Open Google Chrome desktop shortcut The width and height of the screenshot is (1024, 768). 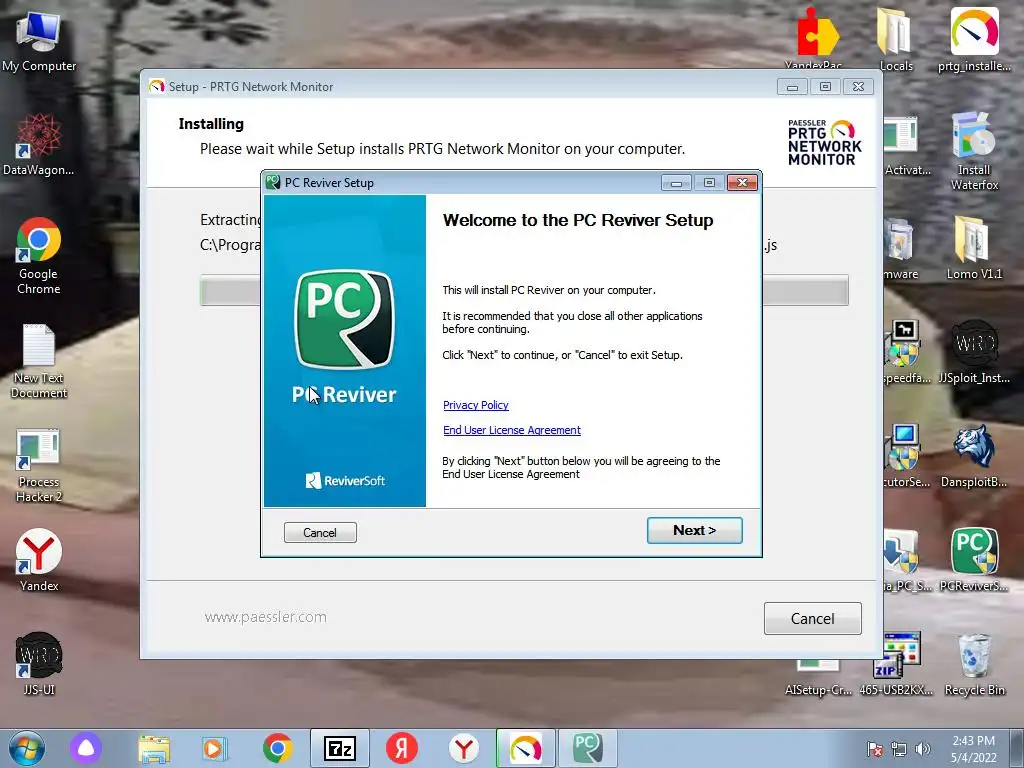39,256
